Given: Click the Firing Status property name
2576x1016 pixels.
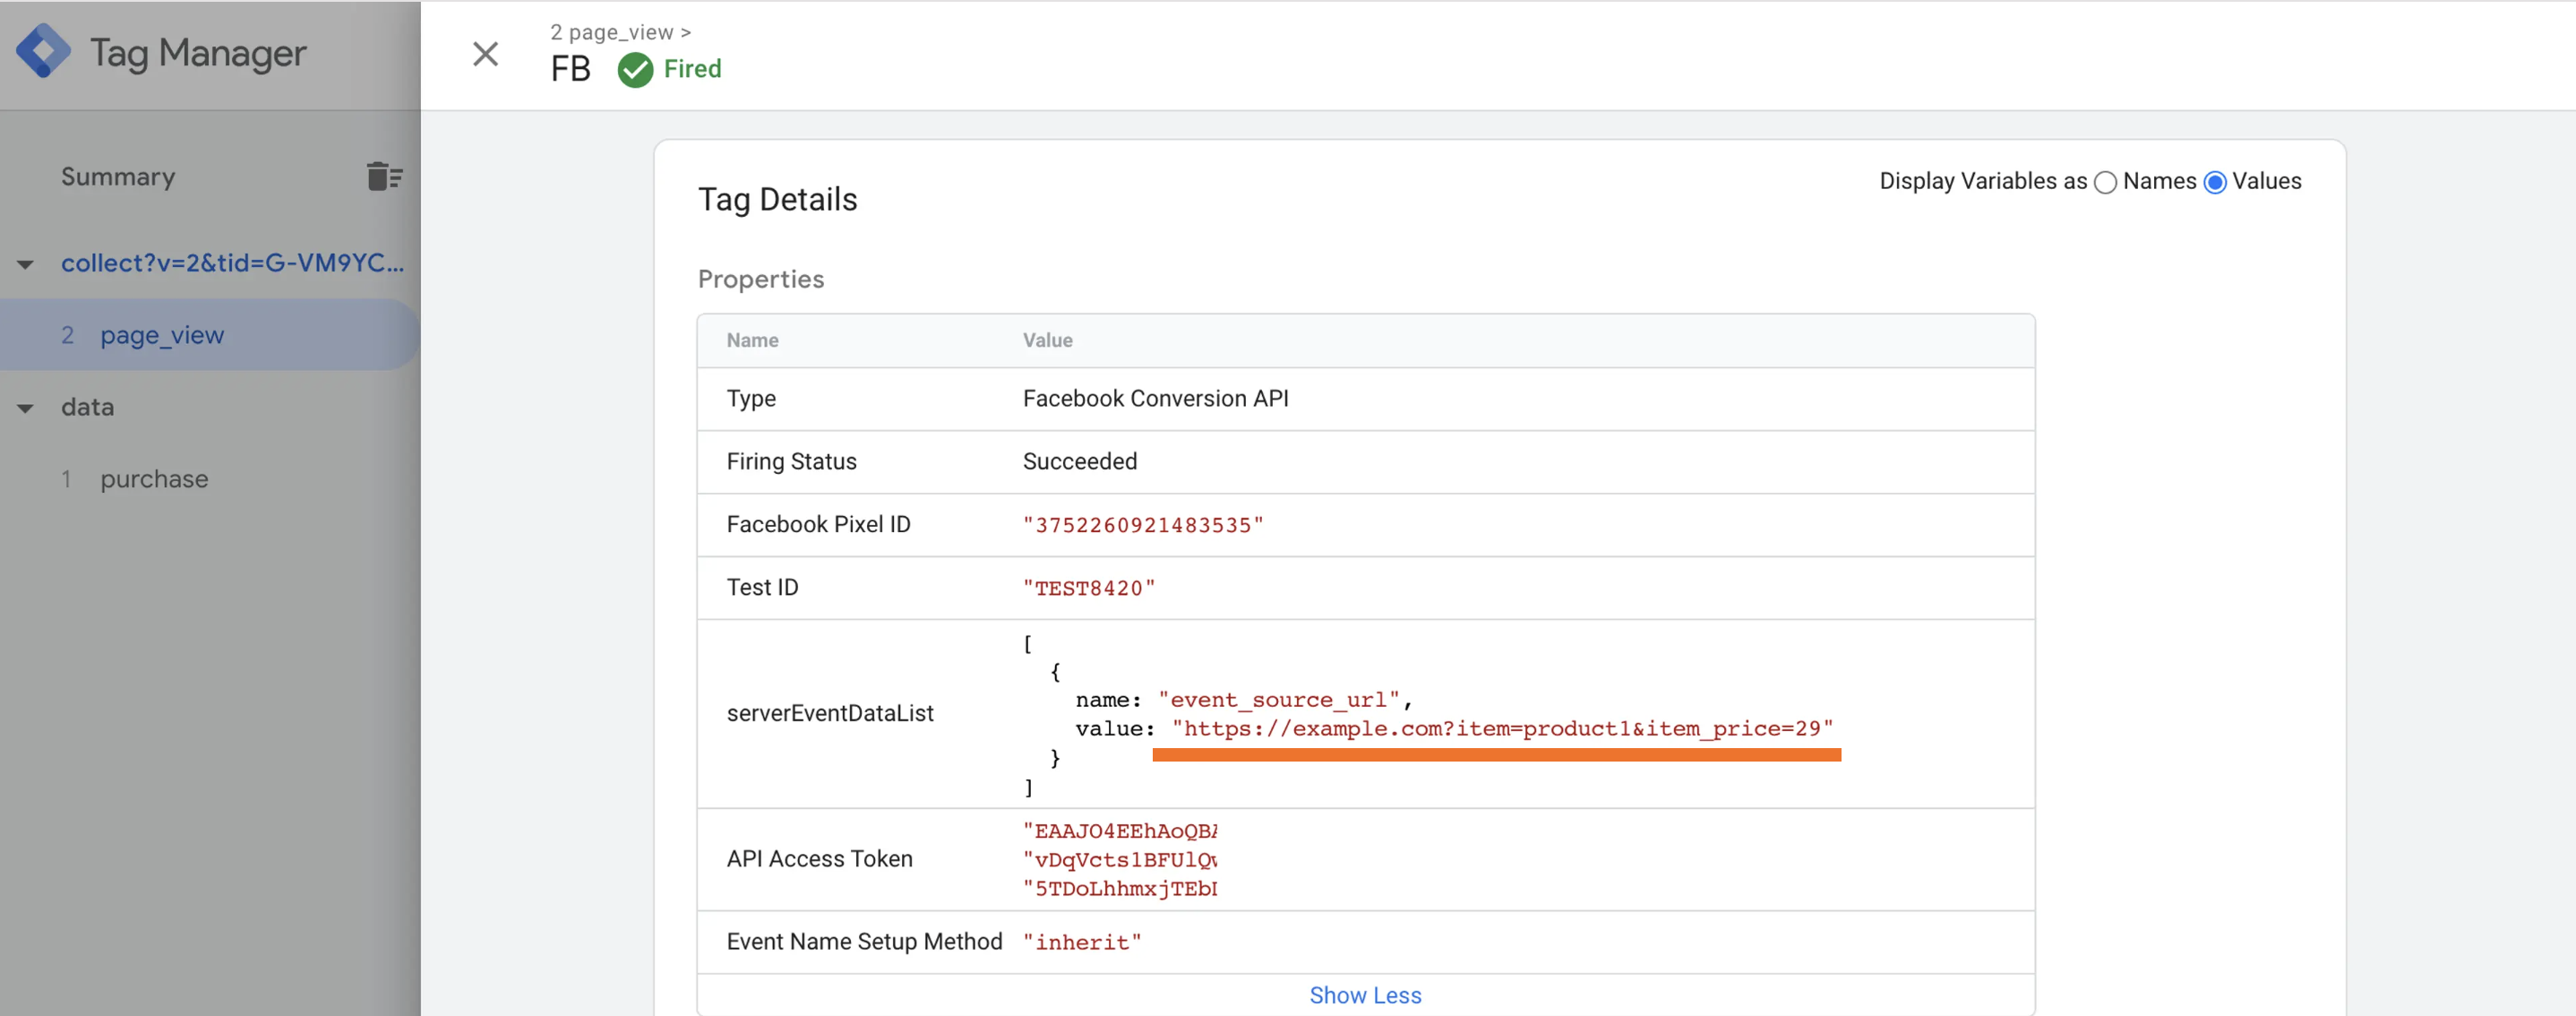Looking at the screenshot, I should [791, 462].
